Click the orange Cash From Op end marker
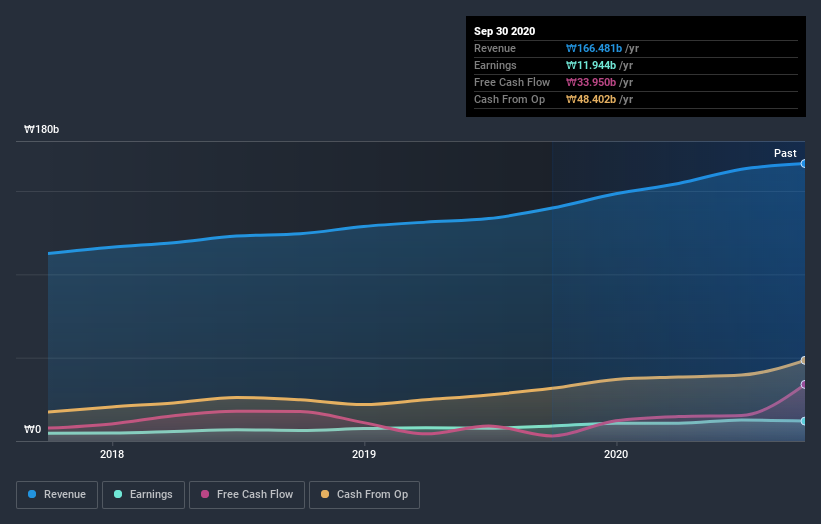Image resolution: width=821 pixels, height=524 pixels. [803, 361]
